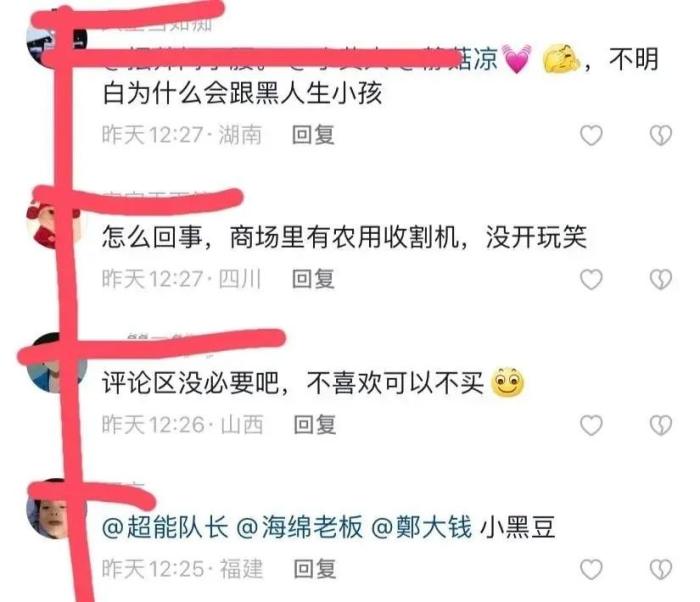Image resolution: width=700 pixels, height=602 pixels.
Task: Reply to the Hunan comment via 回复
Action: point(313,135)
